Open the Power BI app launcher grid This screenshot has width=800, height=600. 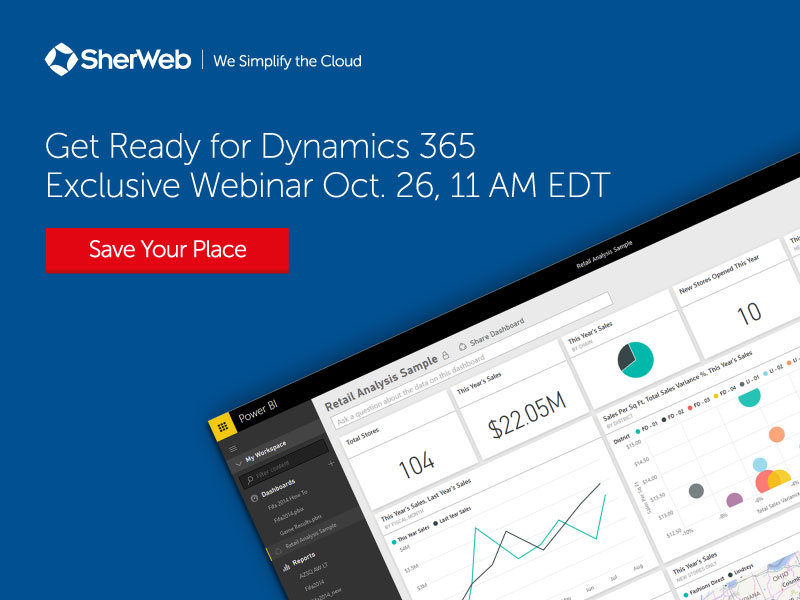[222, 428]
